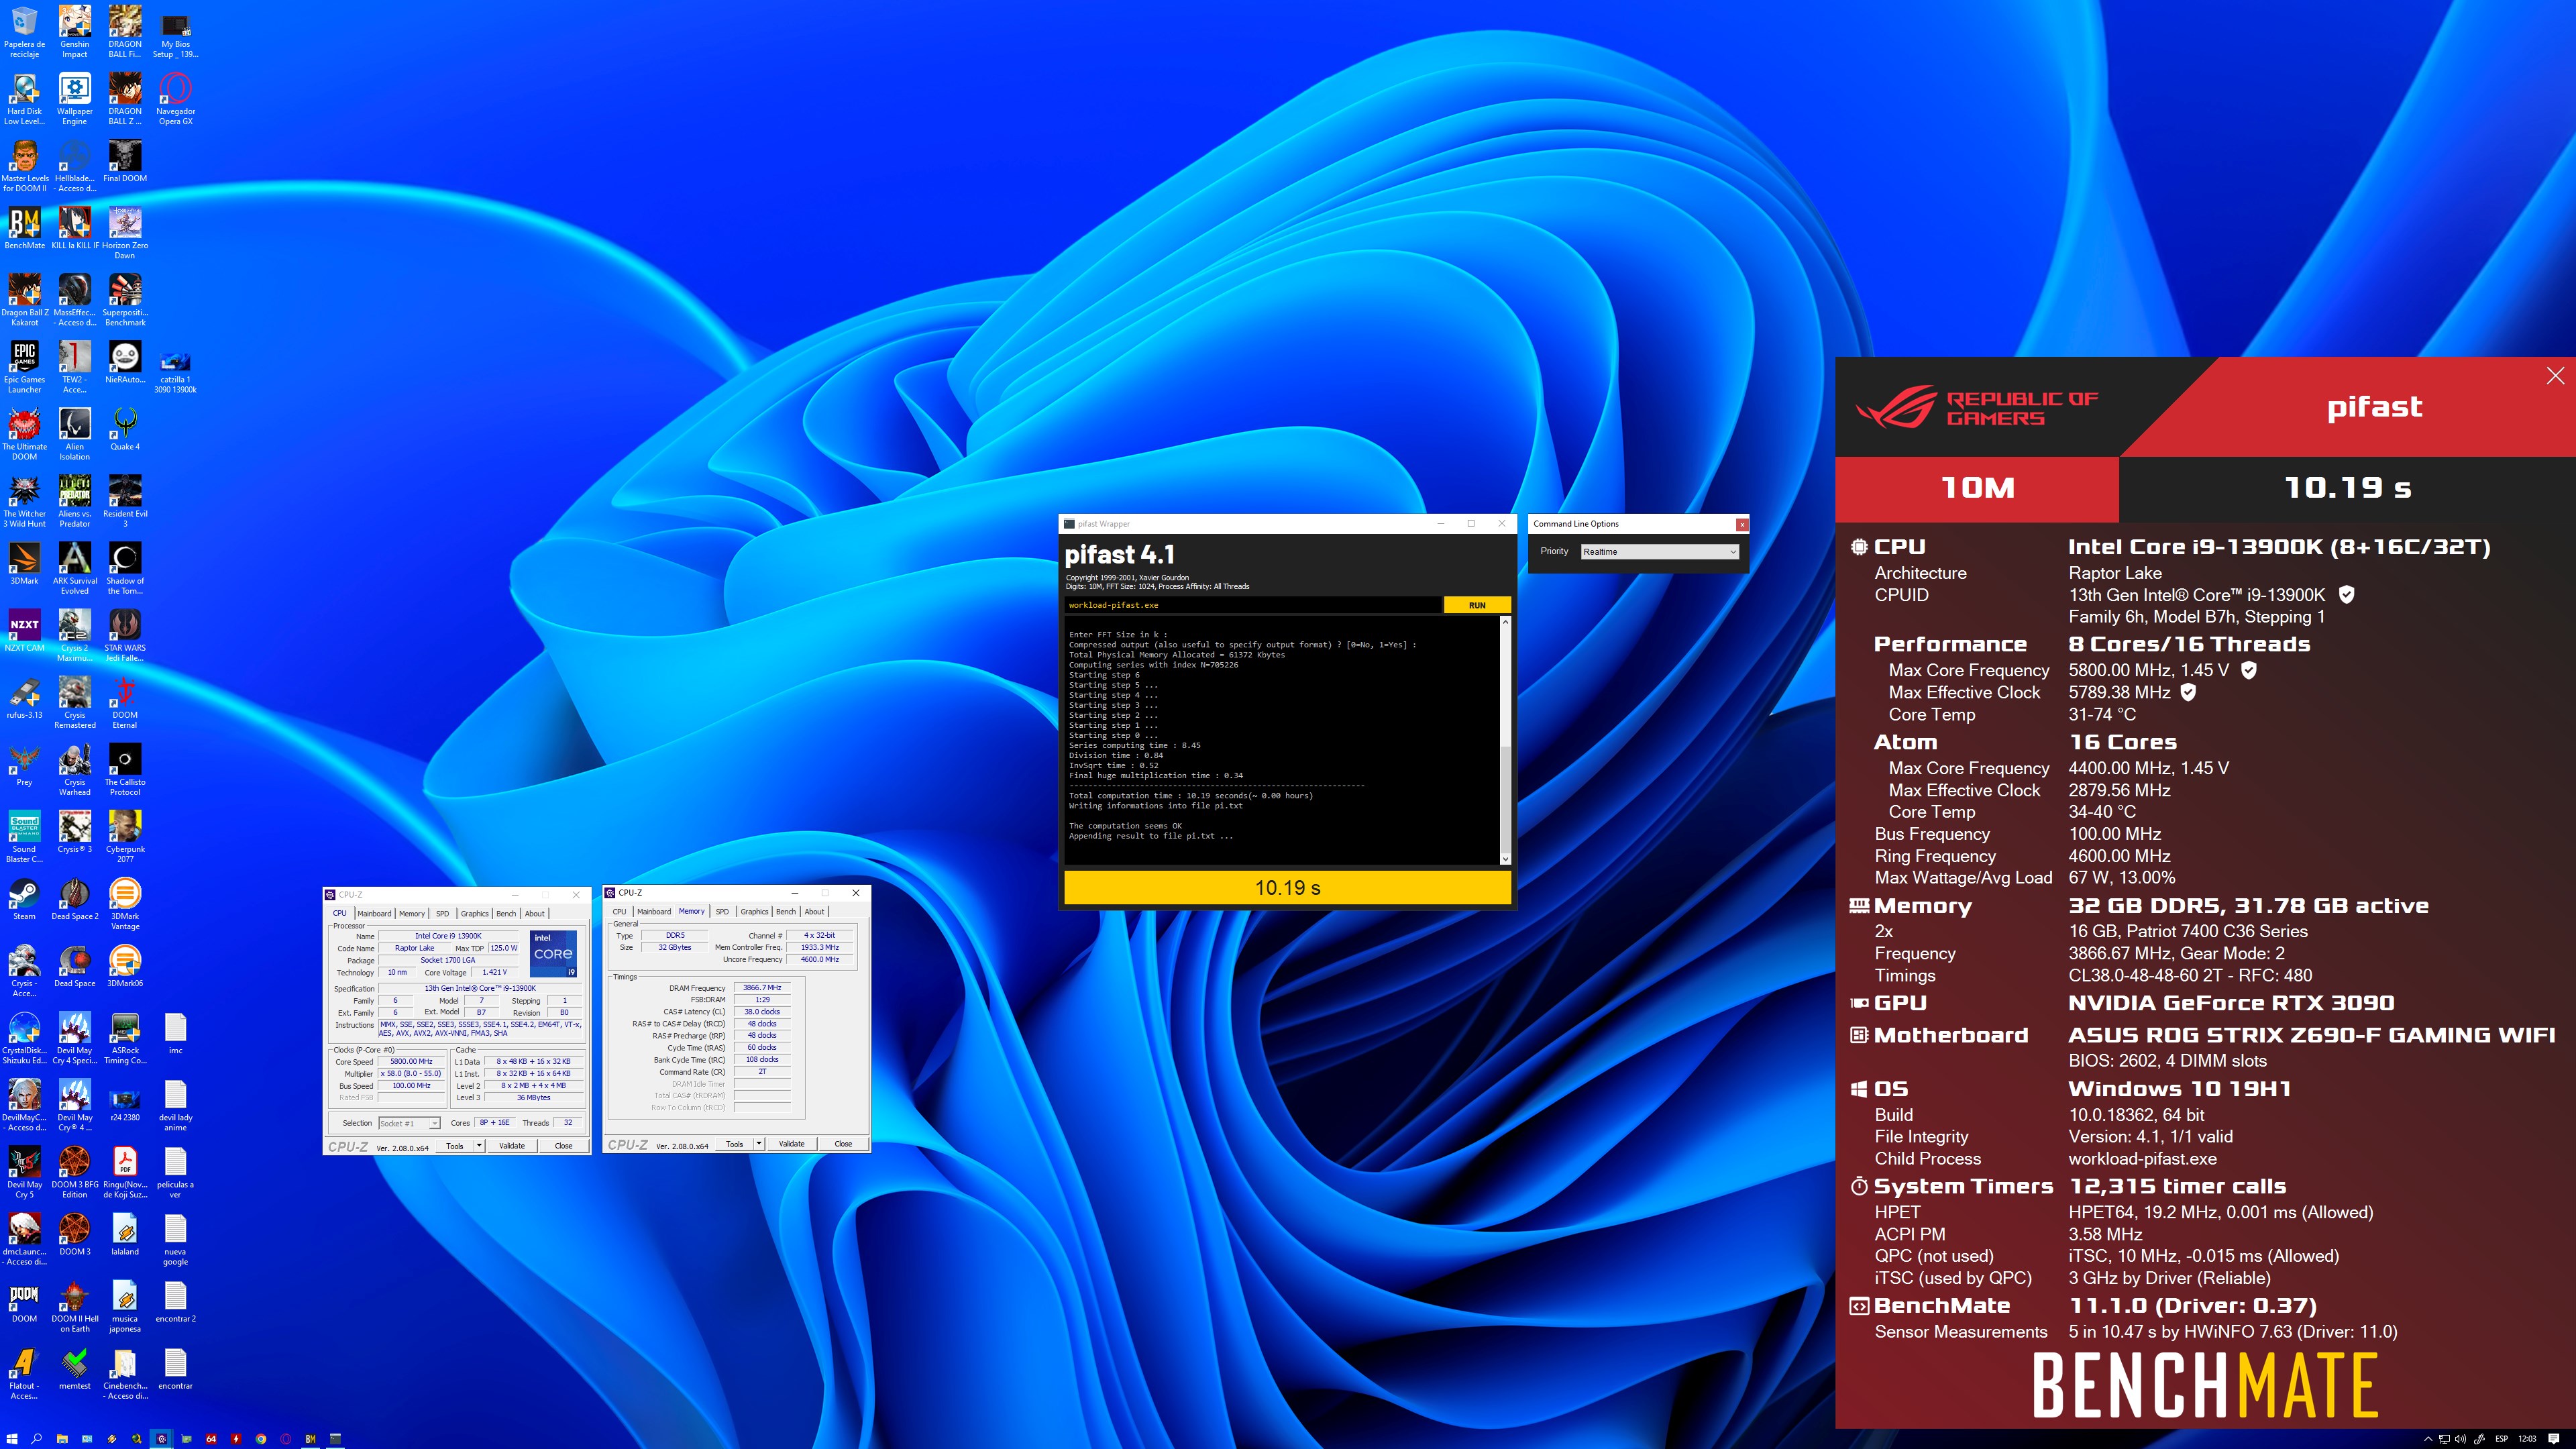Click Validate in Memory-tab CPU-Z window

tap(792, 1144)
